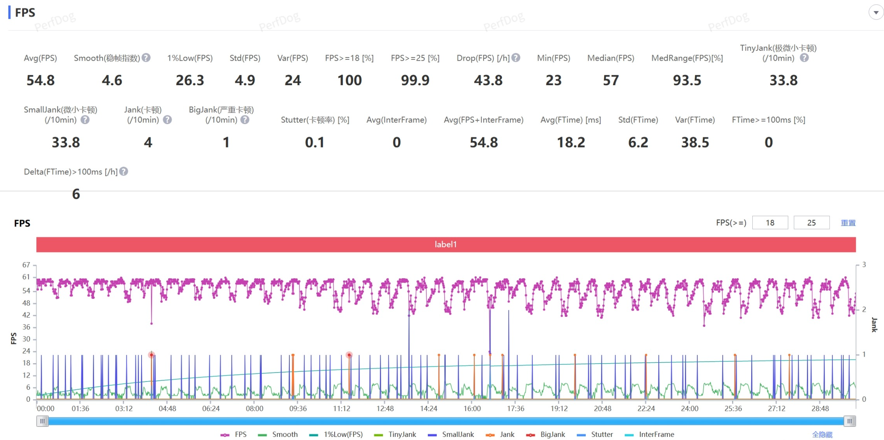The height and width of the screenshot is (440, 884).
Task: Click the Var(FPS) value 24
Action: point(293,81)
